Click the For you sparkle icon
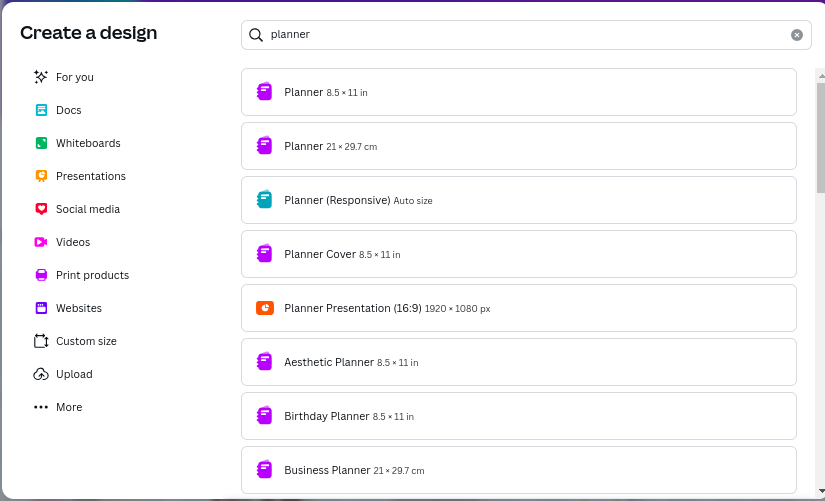825x501 pixels. (41, 77)
